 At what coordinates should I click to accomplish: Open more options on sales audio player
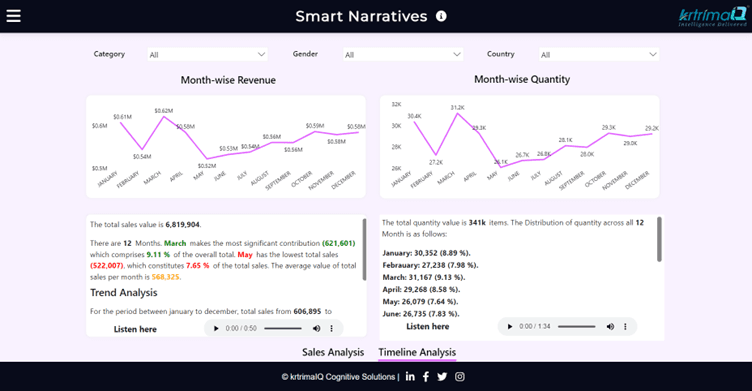pyautogui.click(x=331, y=329)
